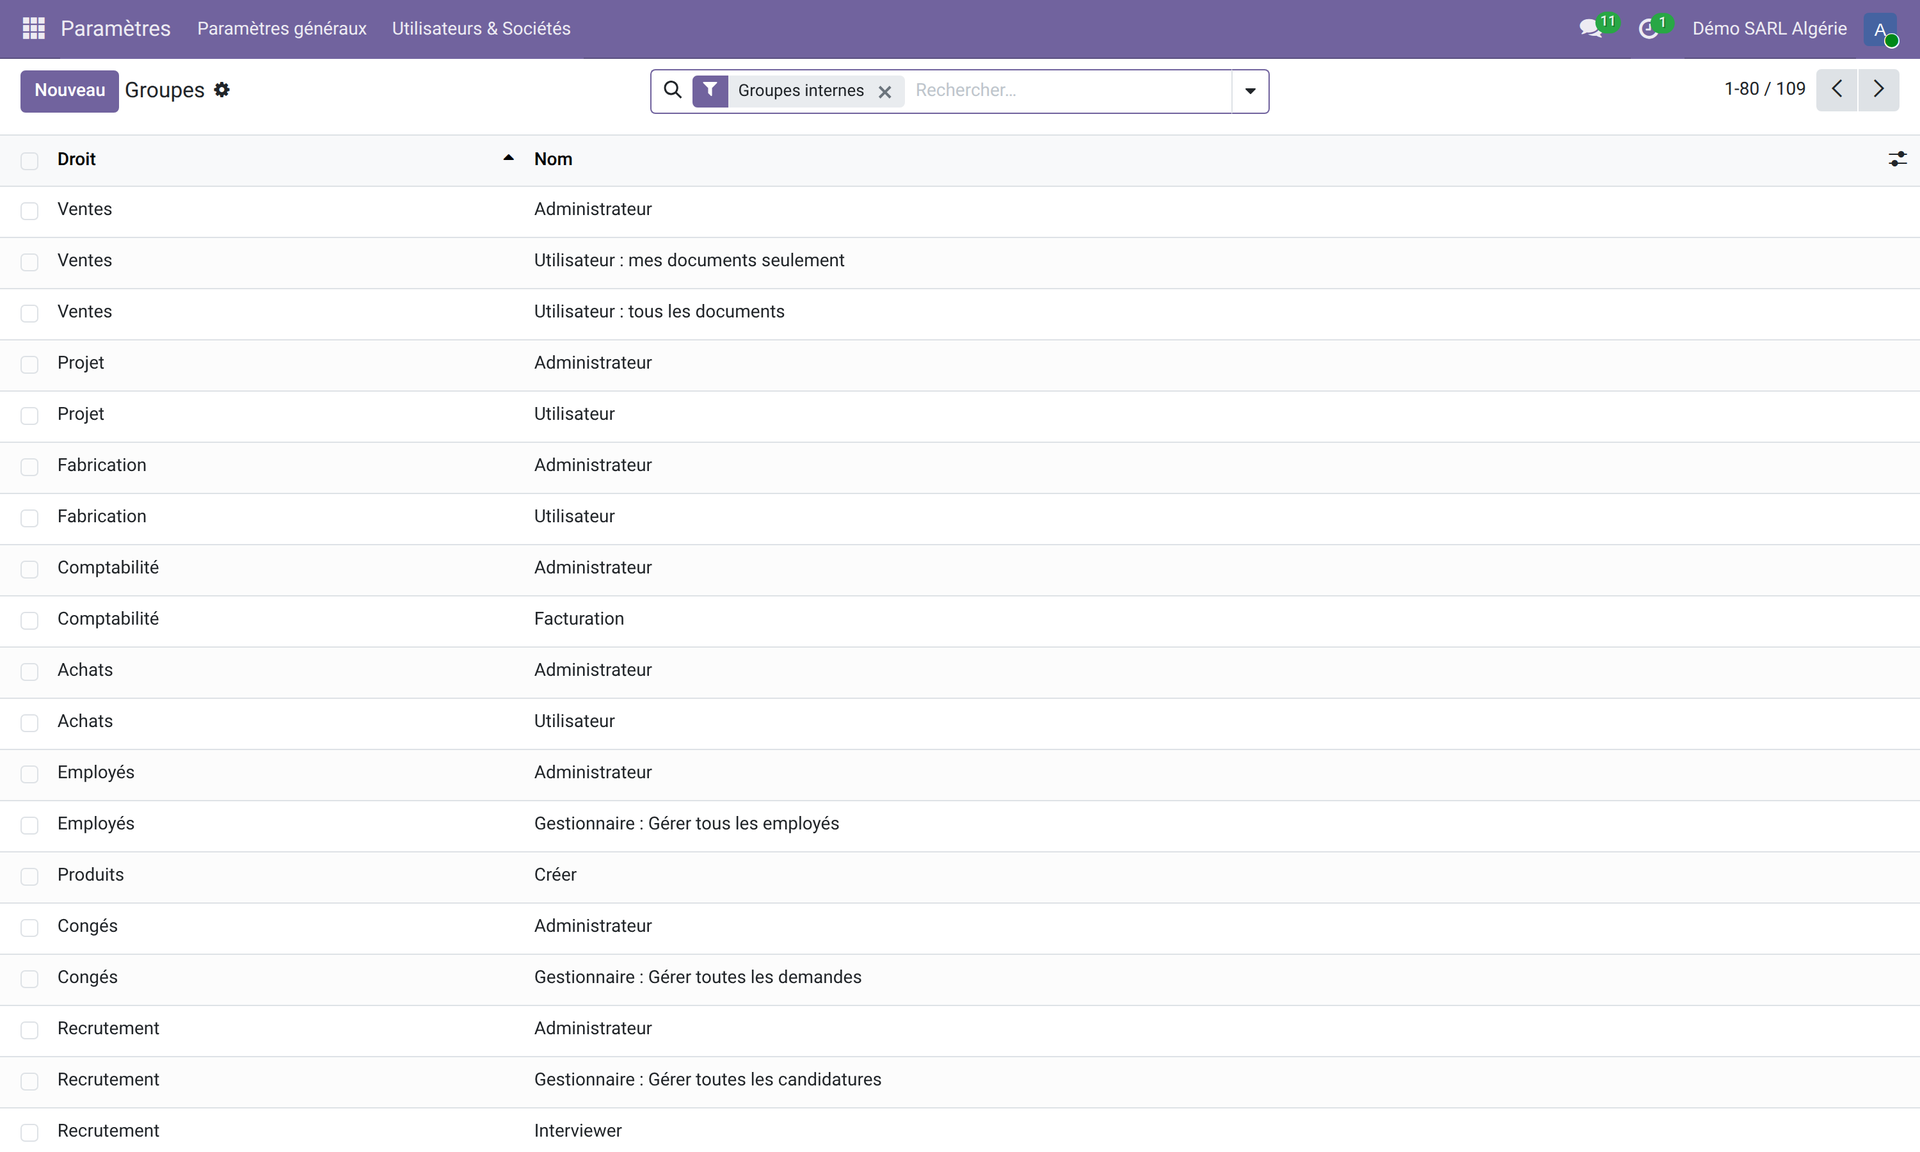Click the Nouveau button
The height and width of the screenshot is (1152, 1920).
click(x=69, y=91)
